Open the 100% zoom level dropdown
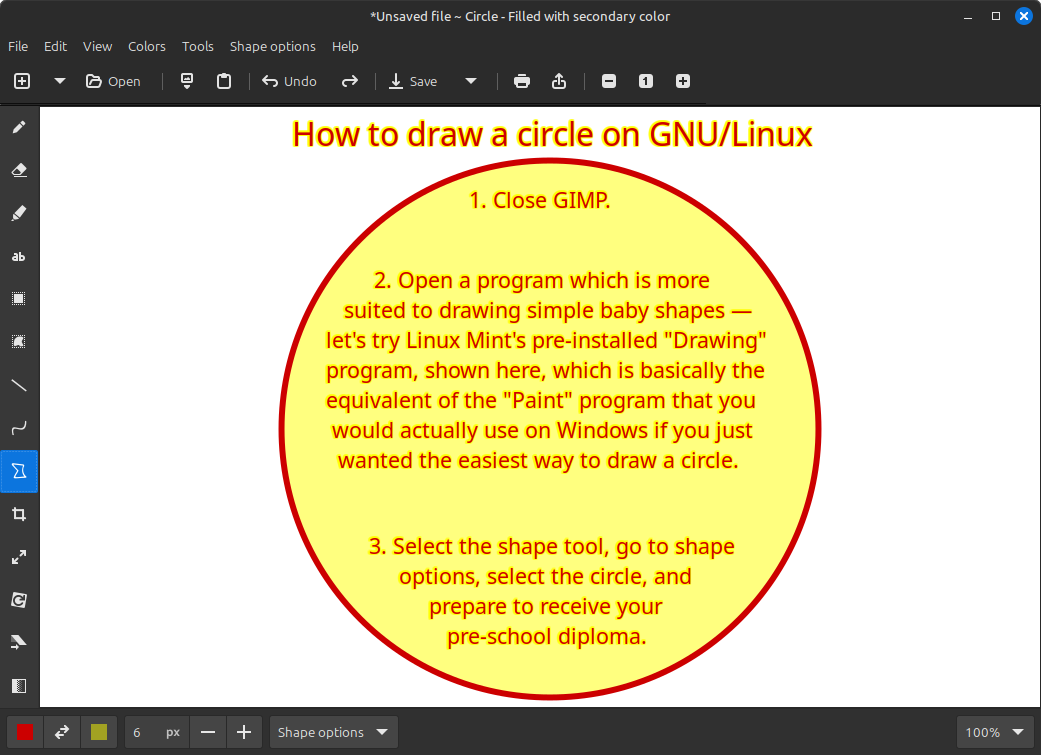Image resolution: width=1041 pixels, height=755 pixels. 995,732
